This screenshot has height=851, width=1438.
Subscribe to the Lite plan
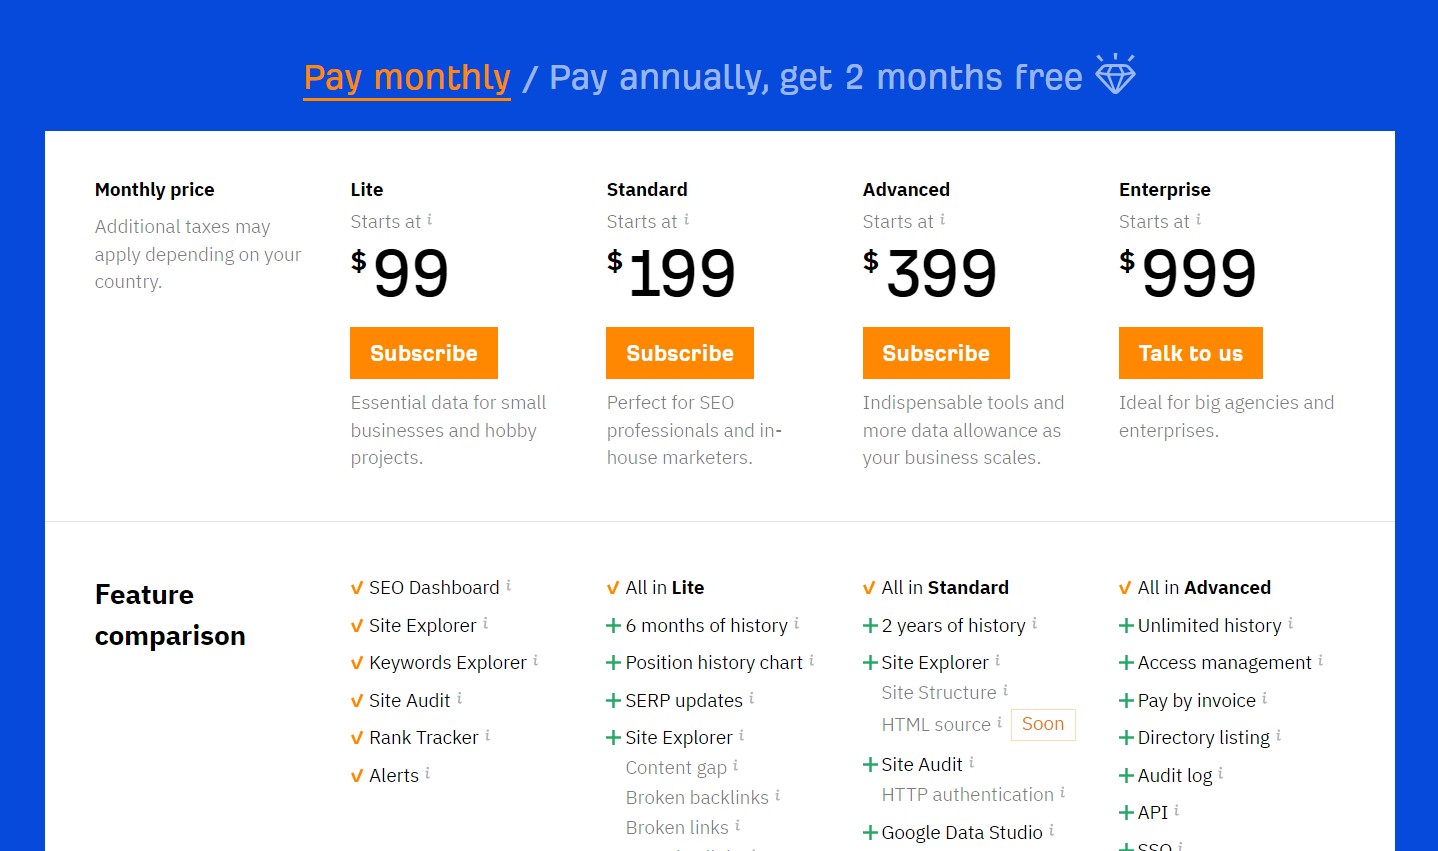point(423,353)
